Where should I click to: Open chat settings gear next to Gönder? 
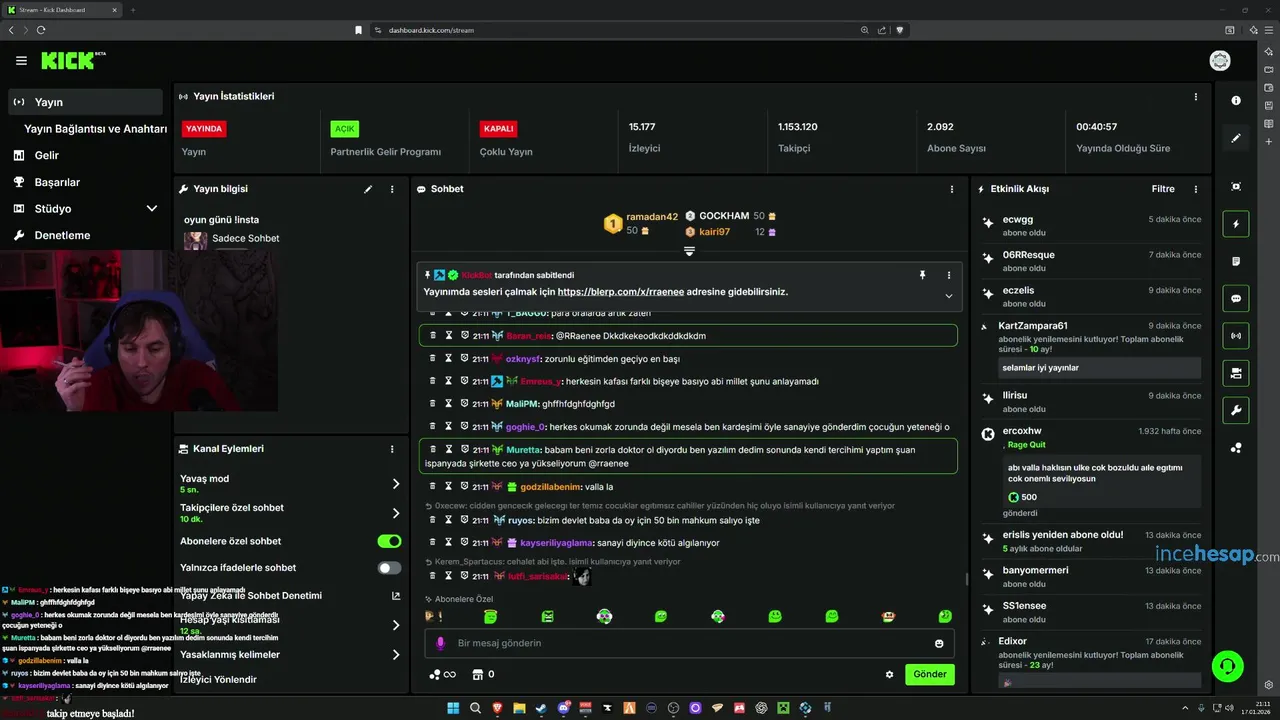(889, 674)
